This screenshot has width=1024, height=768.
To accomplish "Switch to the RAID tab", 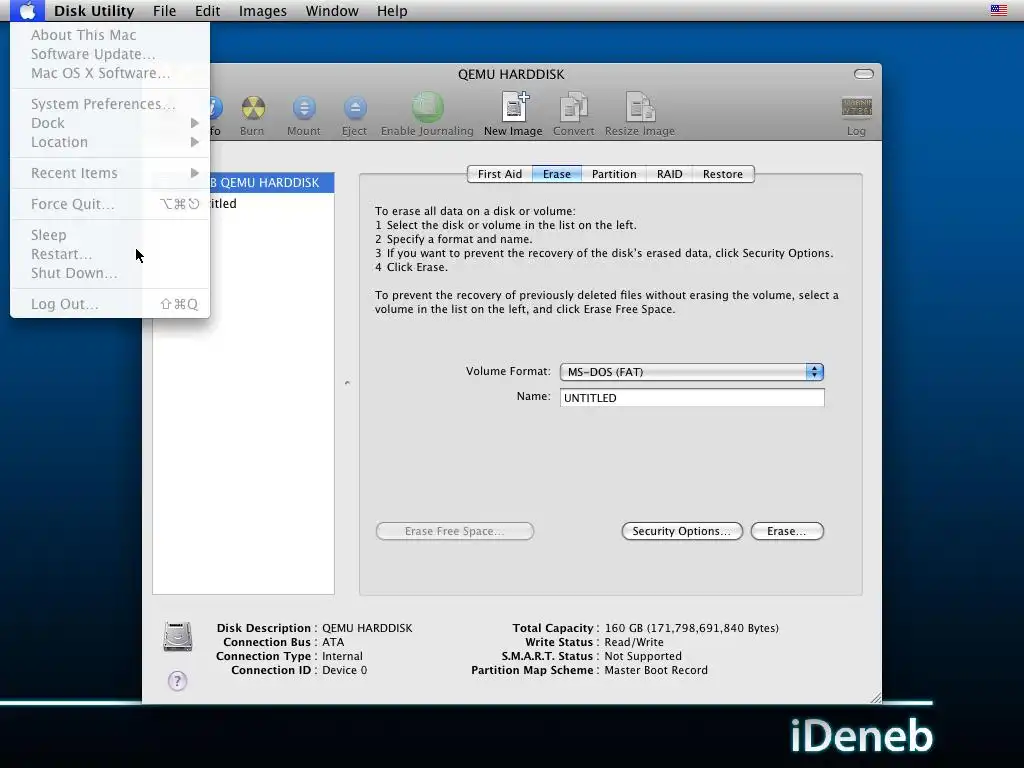I will tap(669, 174).
